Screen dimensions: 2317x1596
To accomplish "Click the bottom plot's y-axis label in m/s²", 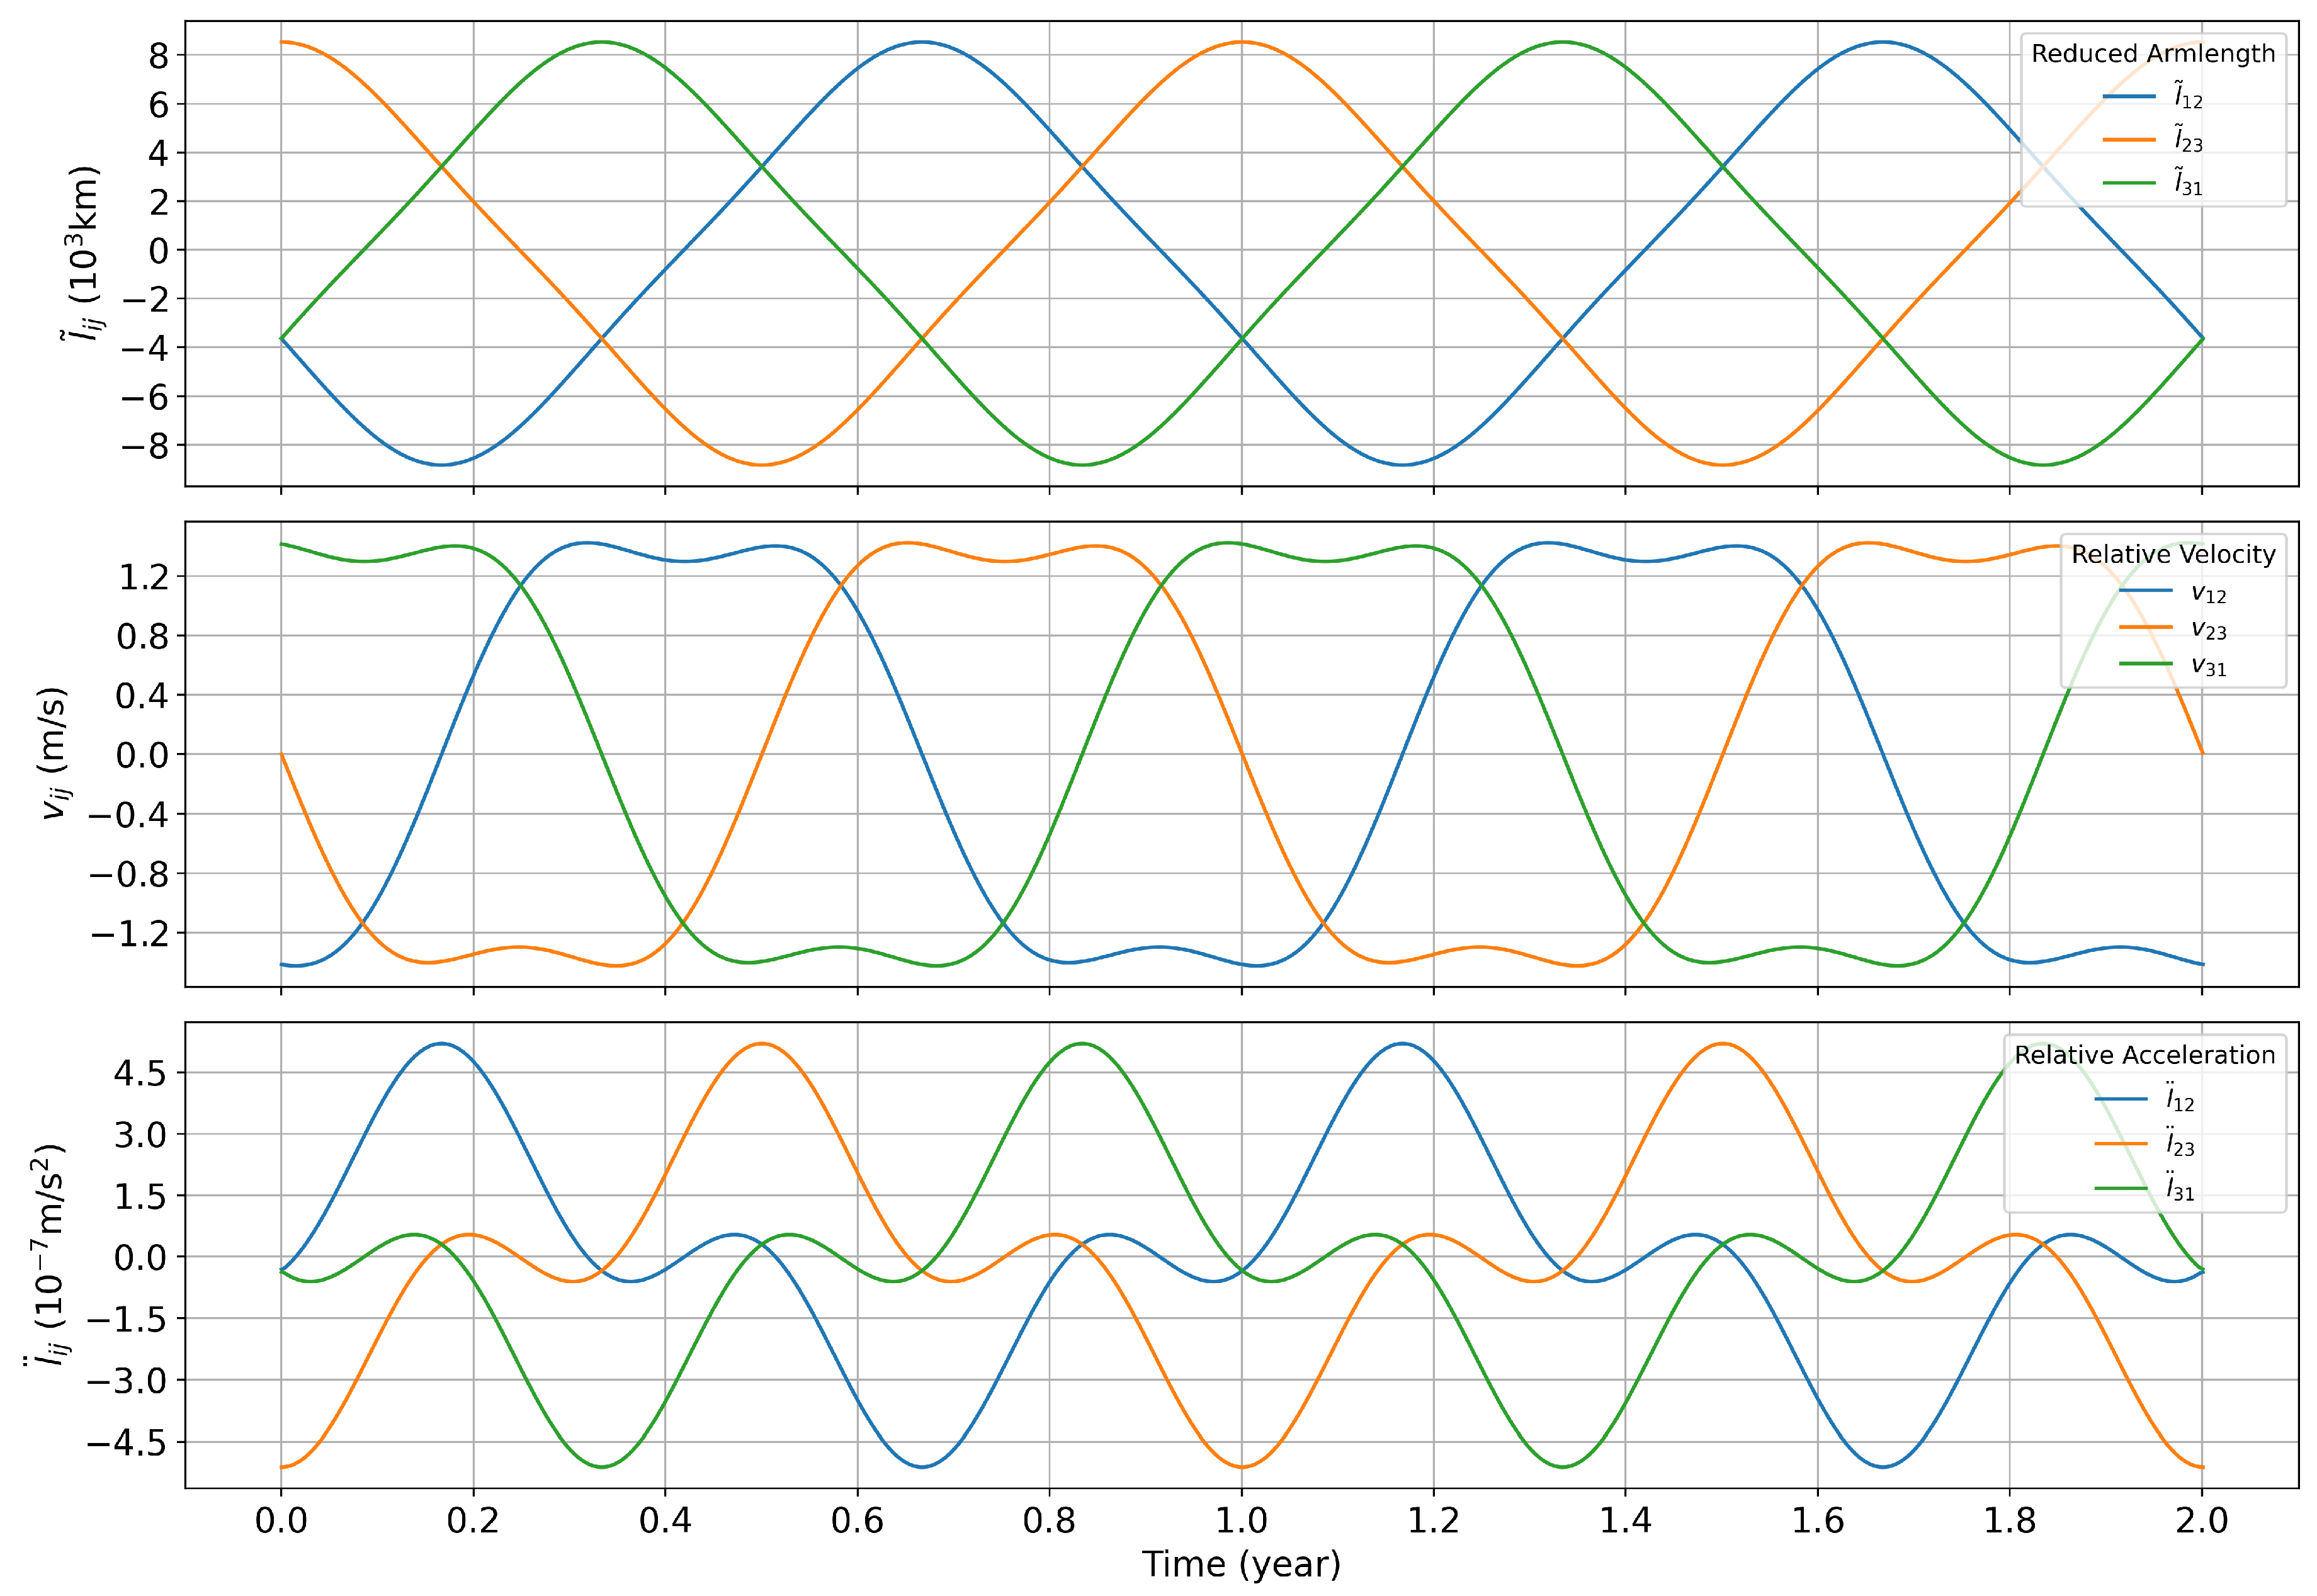I will pyautogui.click(x=47, y=1256).
